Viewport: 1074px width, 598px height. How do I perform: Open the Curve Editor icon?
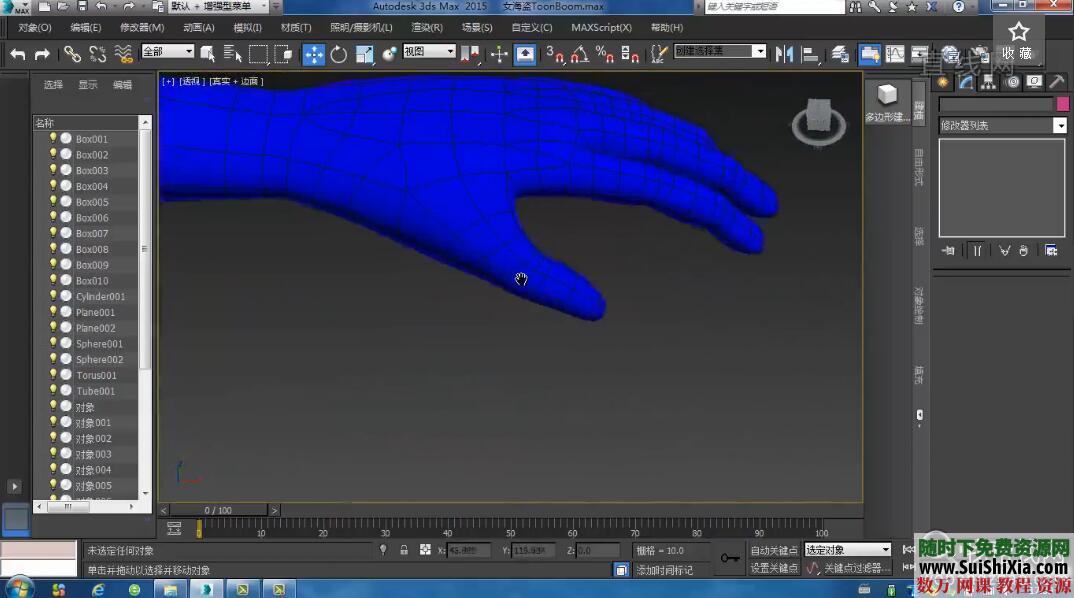[895, 54]
